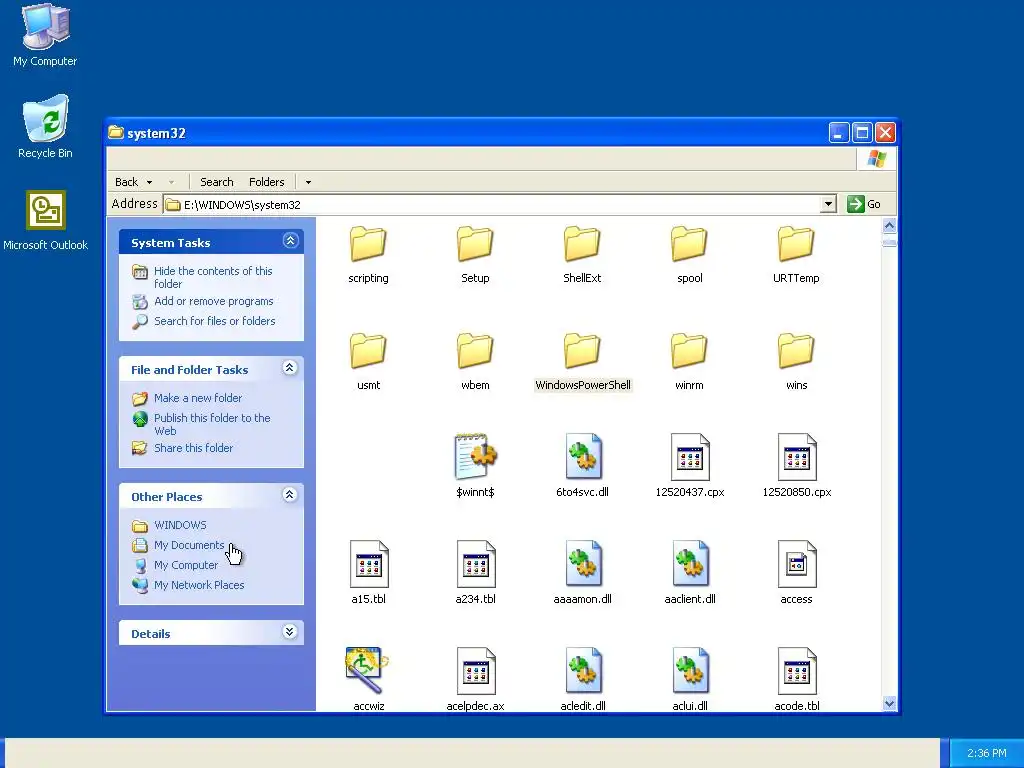Select the URTTemp folder
This screenshot has width=1024, height=768.
[796, 255]
